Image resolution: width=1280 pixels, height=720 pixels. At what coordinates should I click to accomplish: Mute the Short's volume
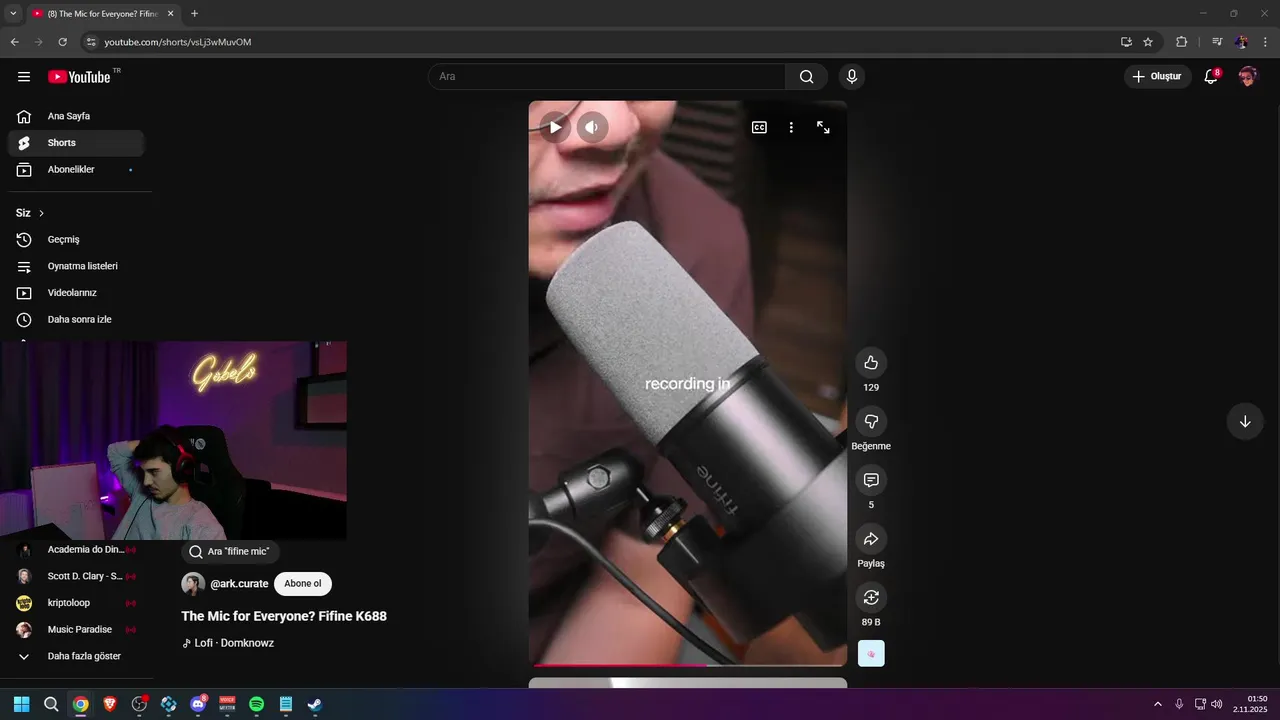(x=592, y=127)
